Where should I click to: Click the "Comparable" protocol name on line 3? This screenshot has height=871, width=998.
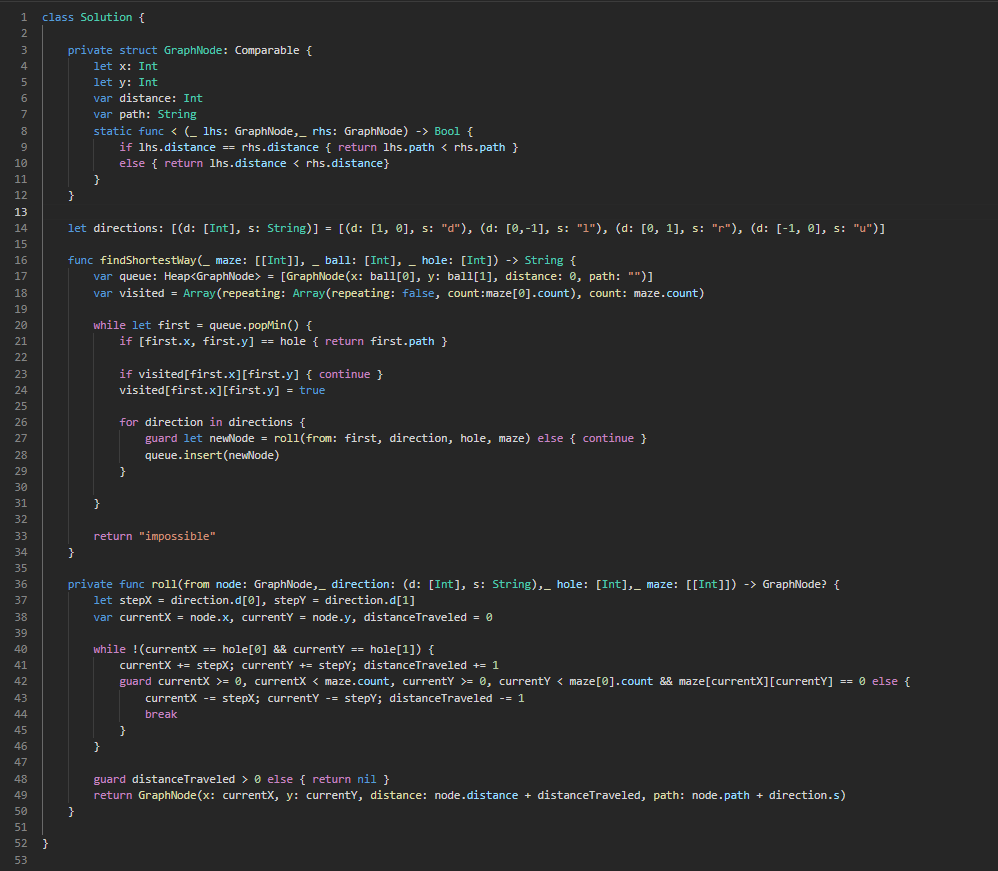(267, 50)
